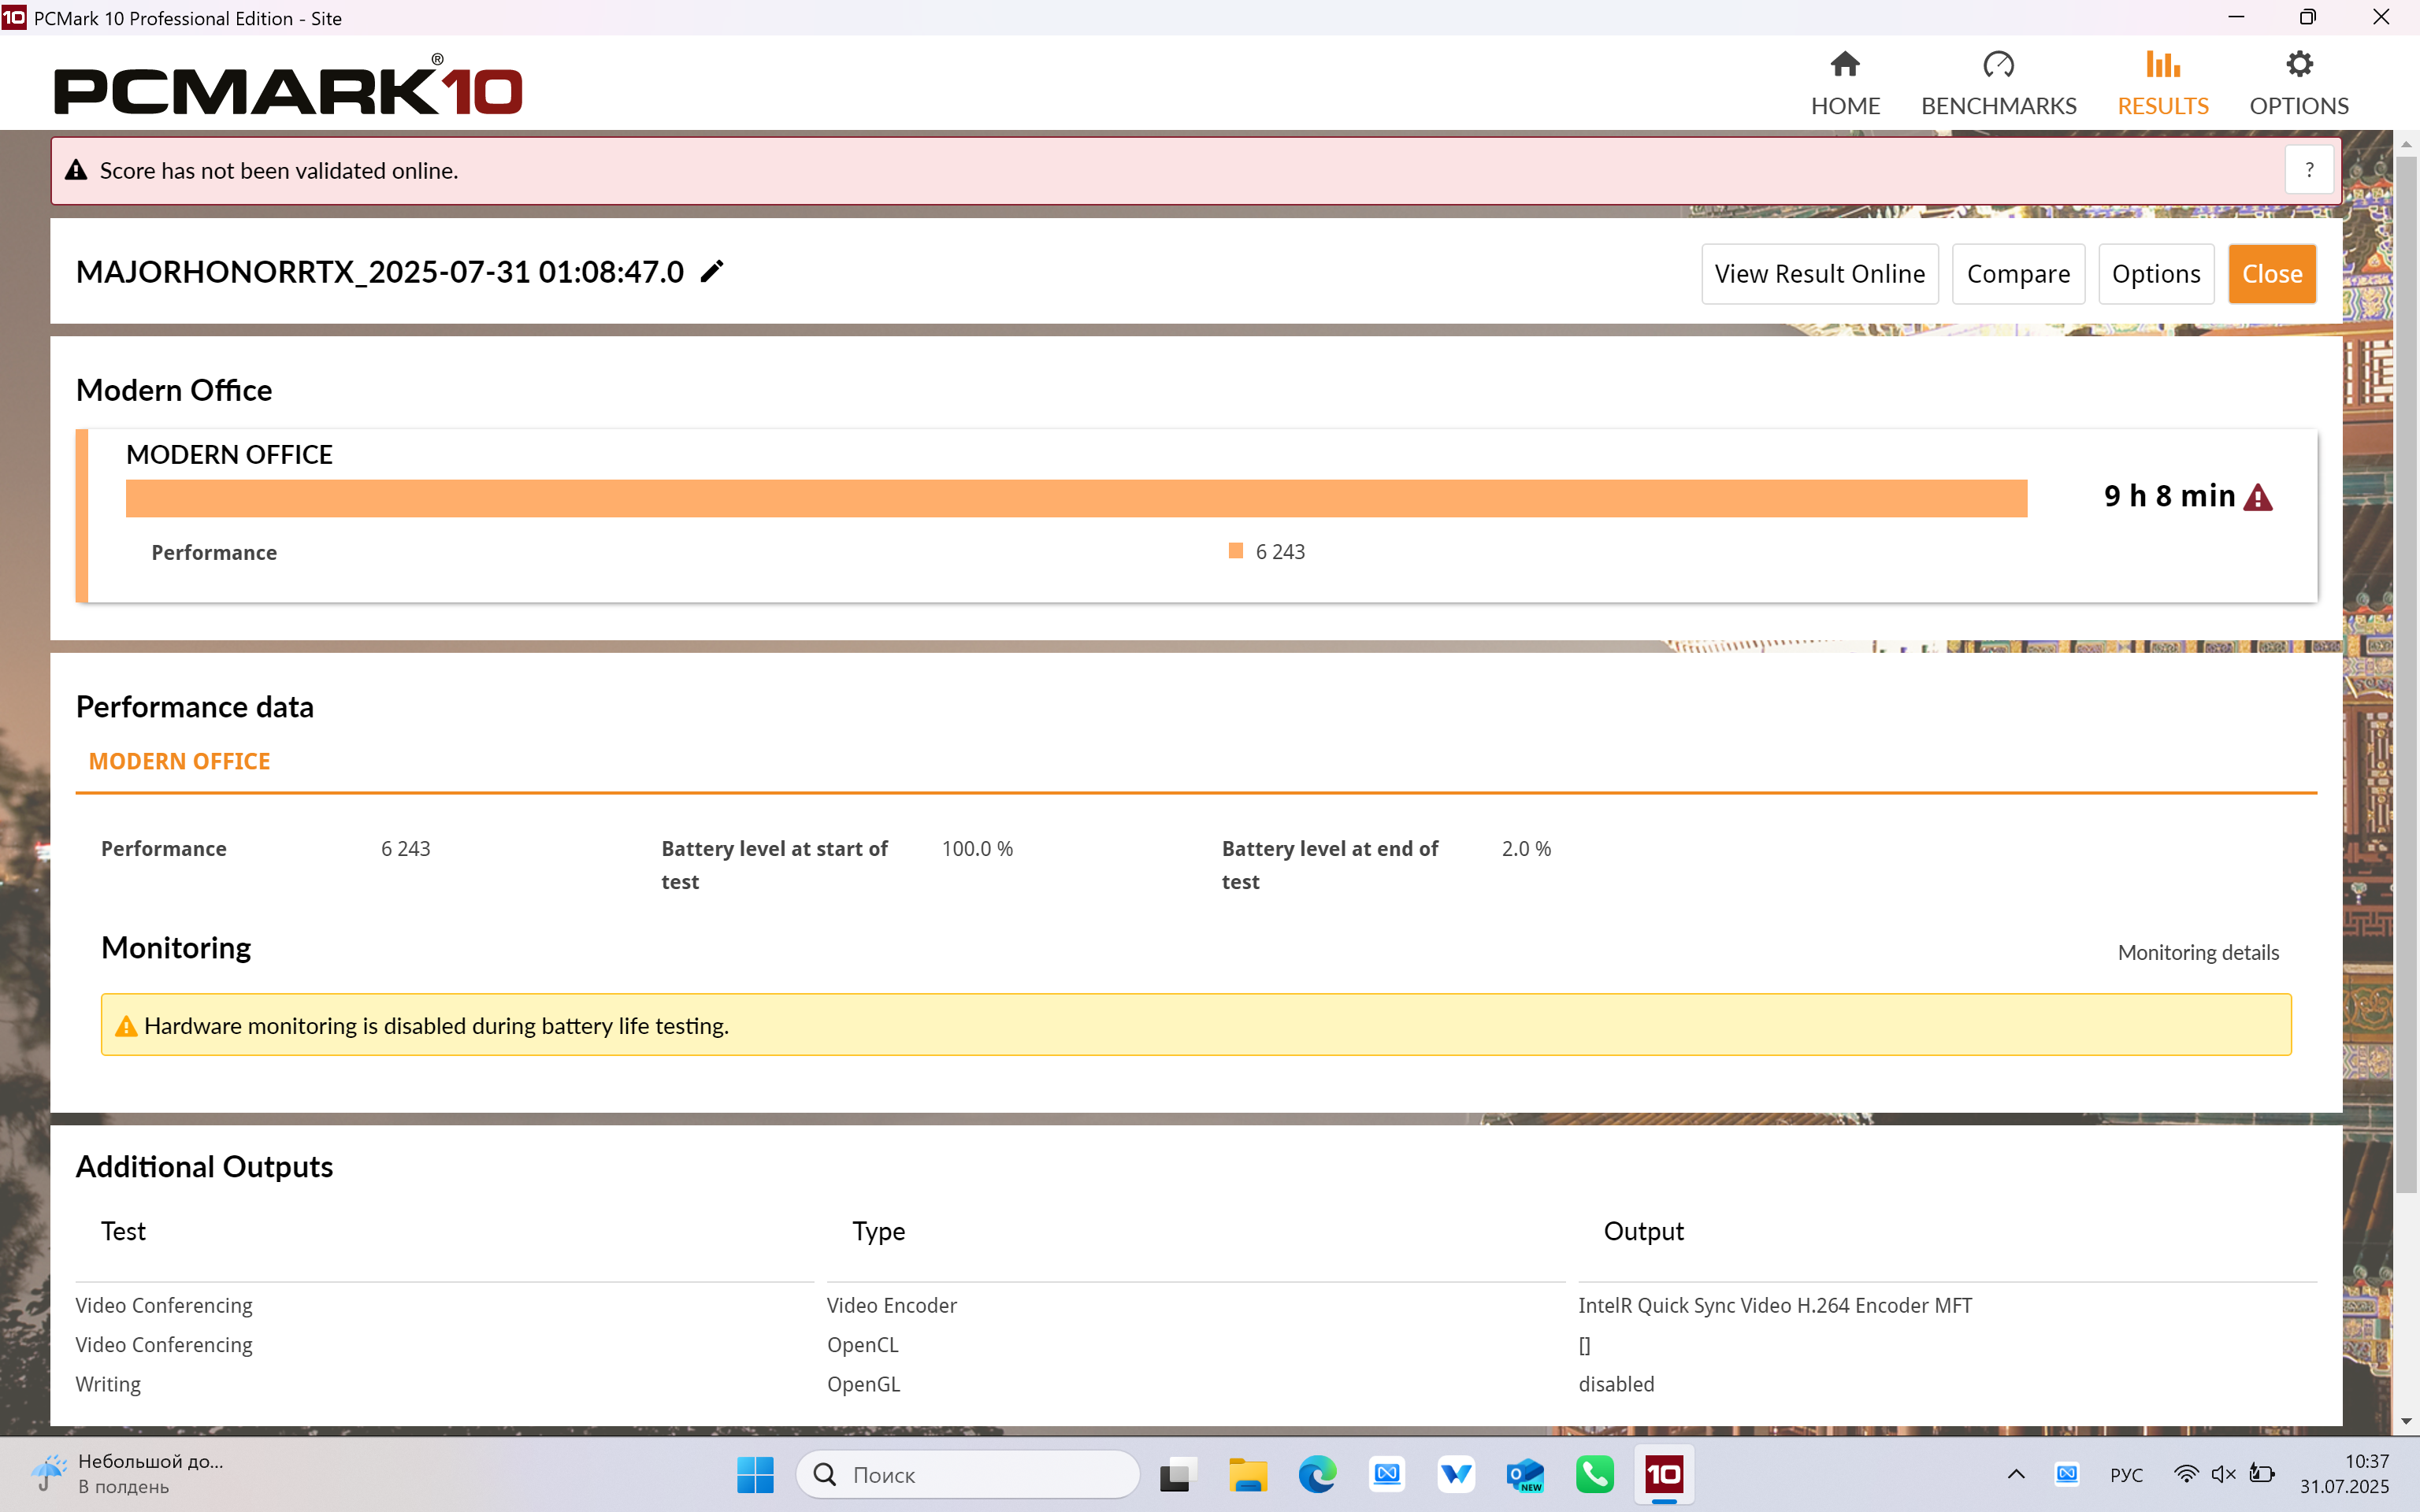
Task: Go to Benchmarks gauge icon
Action: coord(1998,65)
